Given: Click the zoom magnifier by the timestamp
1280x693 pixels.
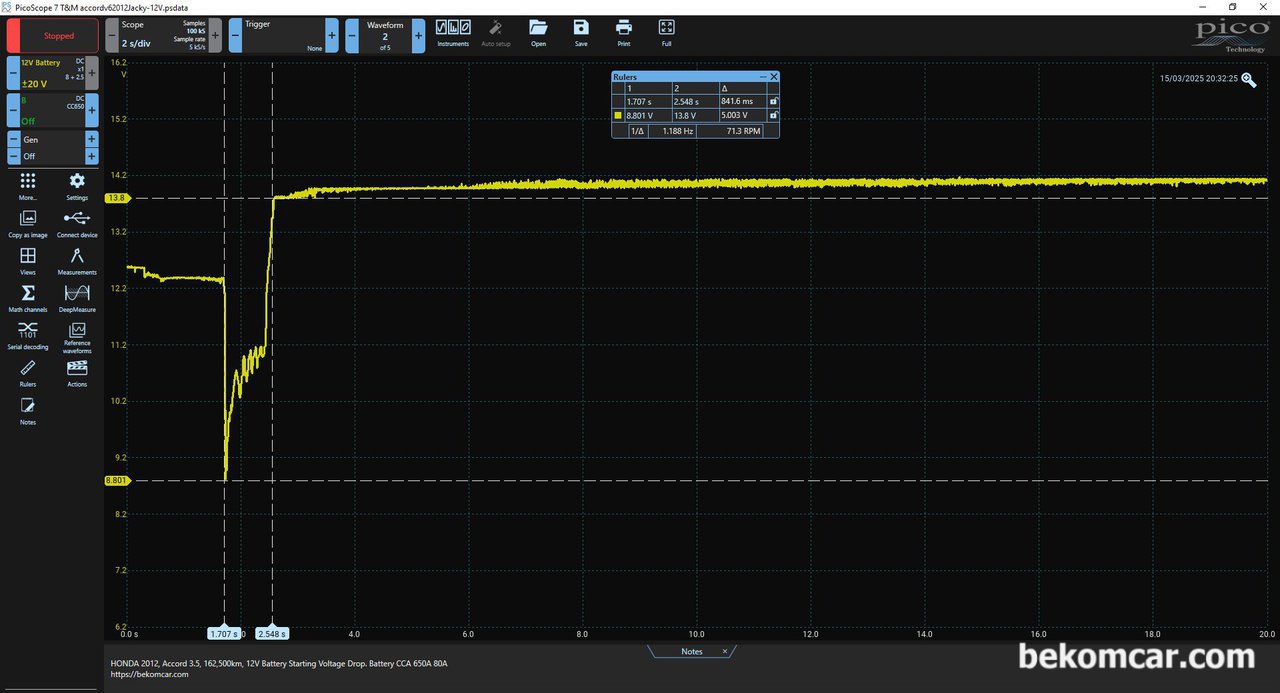Looking at the screenshot, I should (1249, 80).
